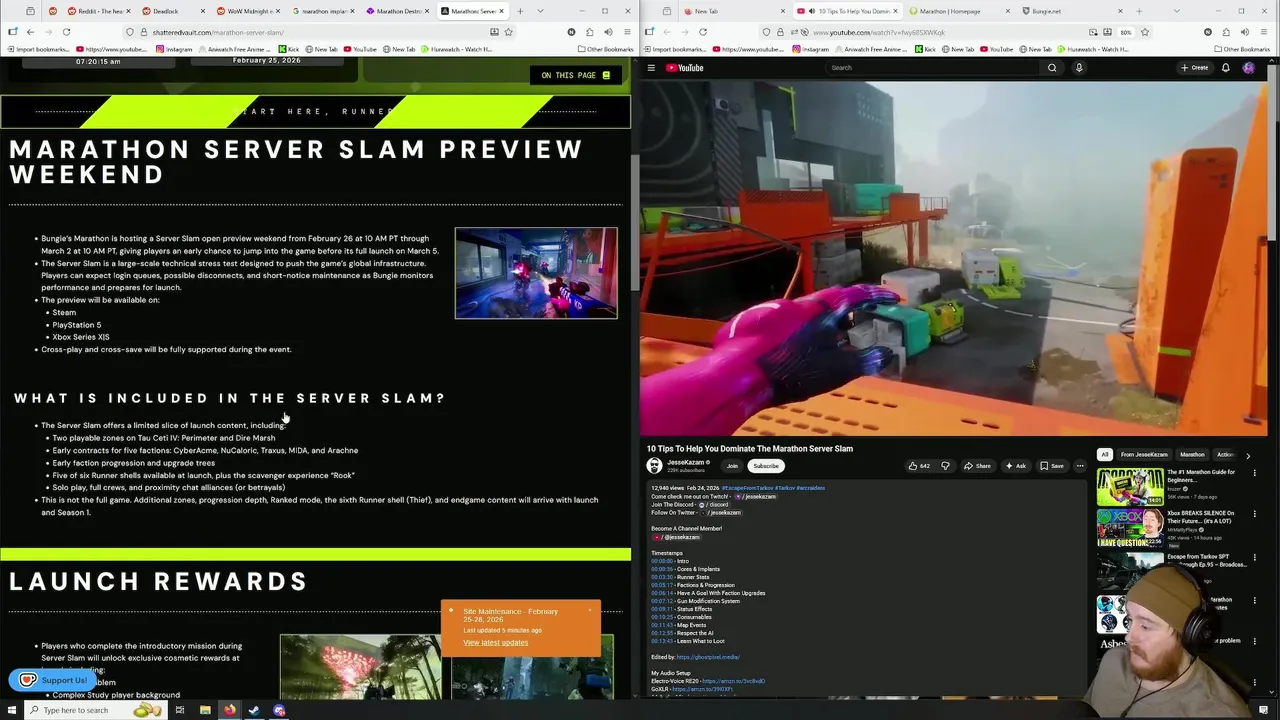Viewport: 1280px width, 720px height.
Task: Select 'From JesseKazam' filter chip
Action: point(1144,455)
